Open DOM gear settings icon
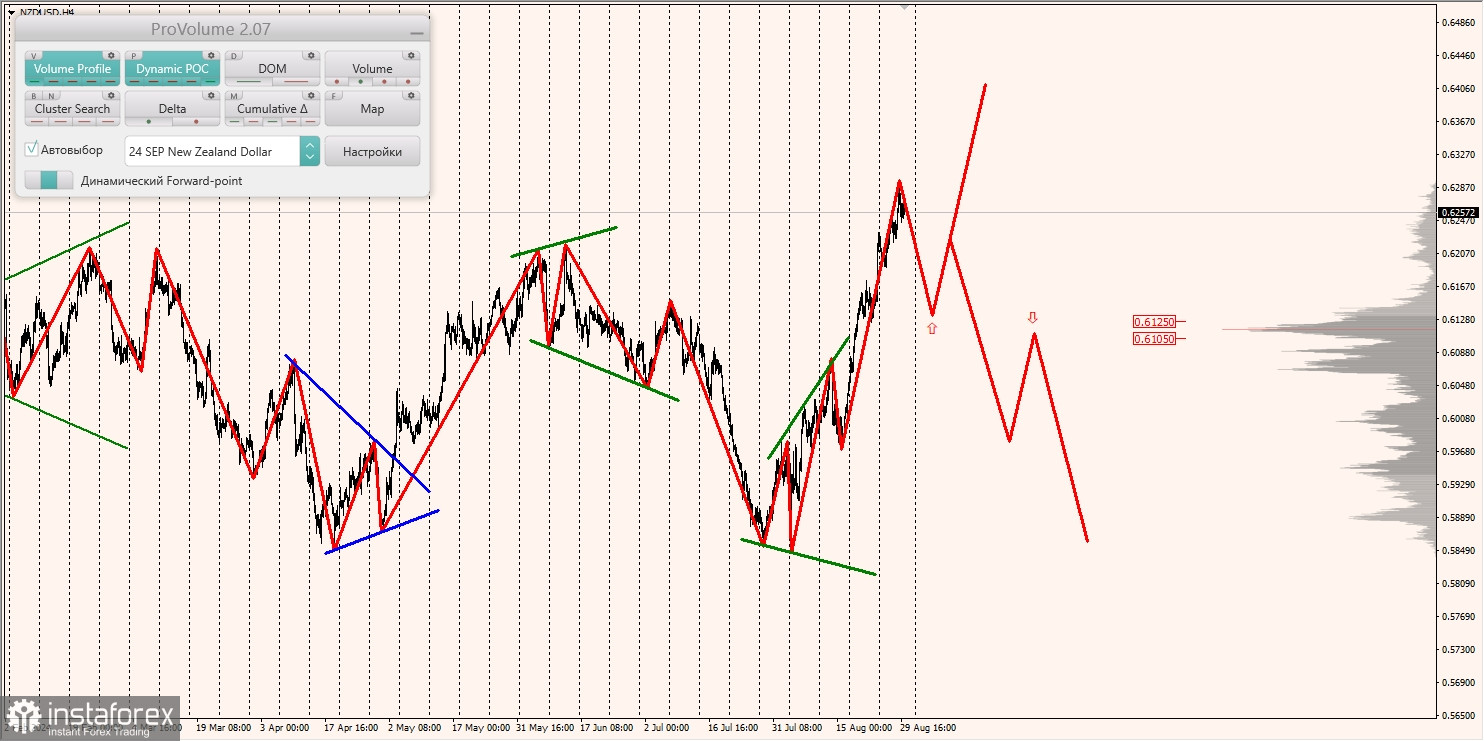 click(x=311, y=56)
